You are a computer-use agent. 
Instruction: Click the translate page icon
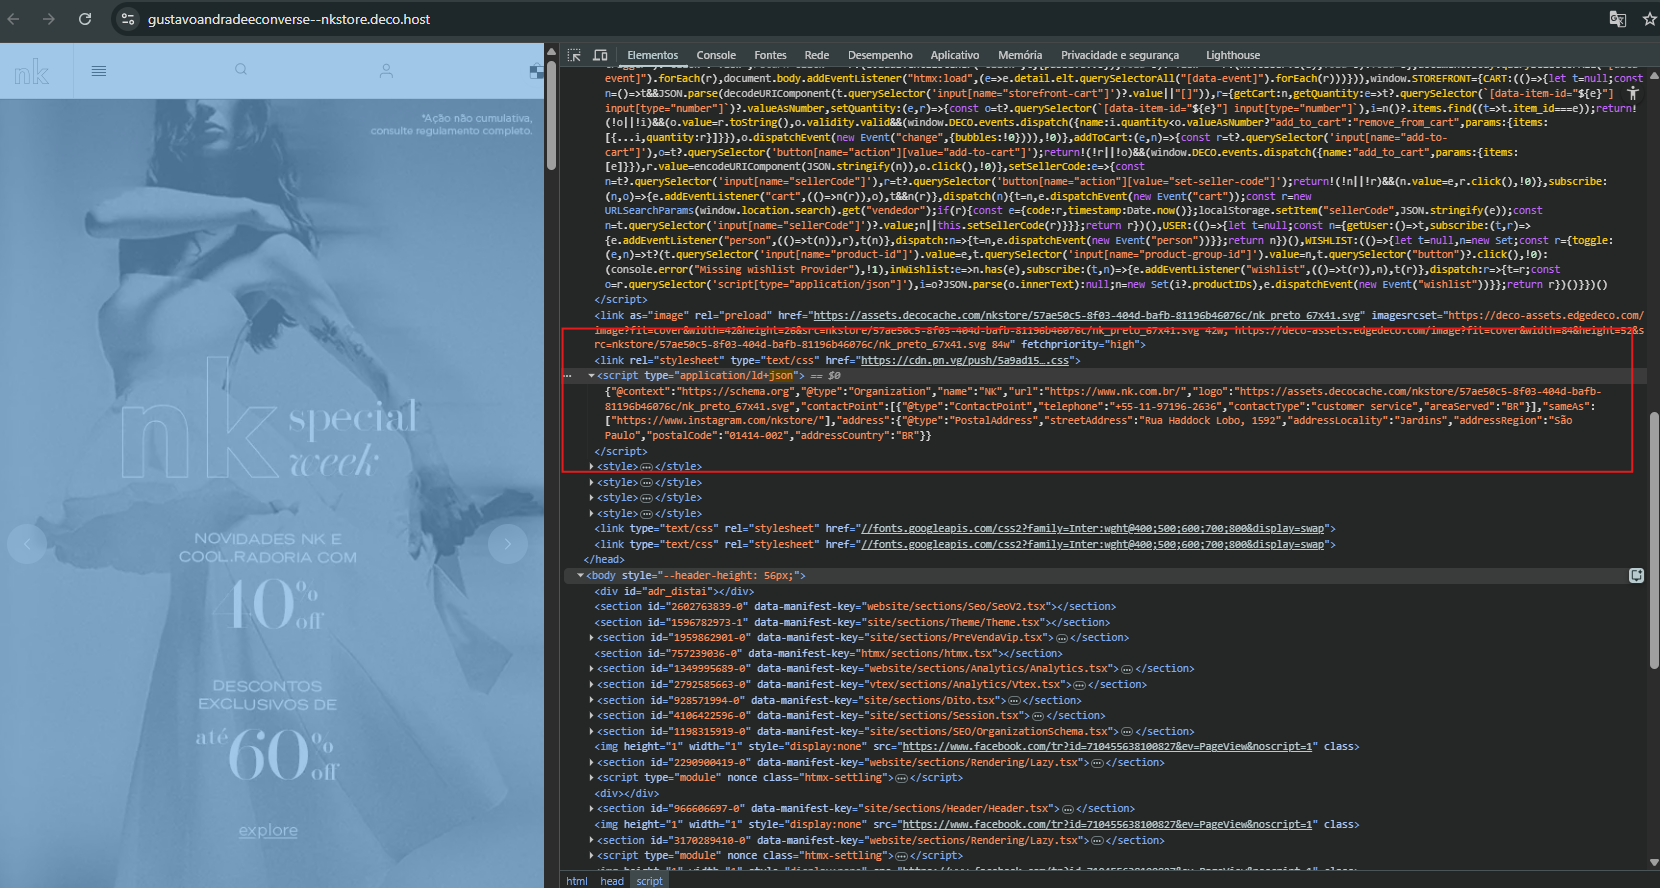click(1617, 19)
